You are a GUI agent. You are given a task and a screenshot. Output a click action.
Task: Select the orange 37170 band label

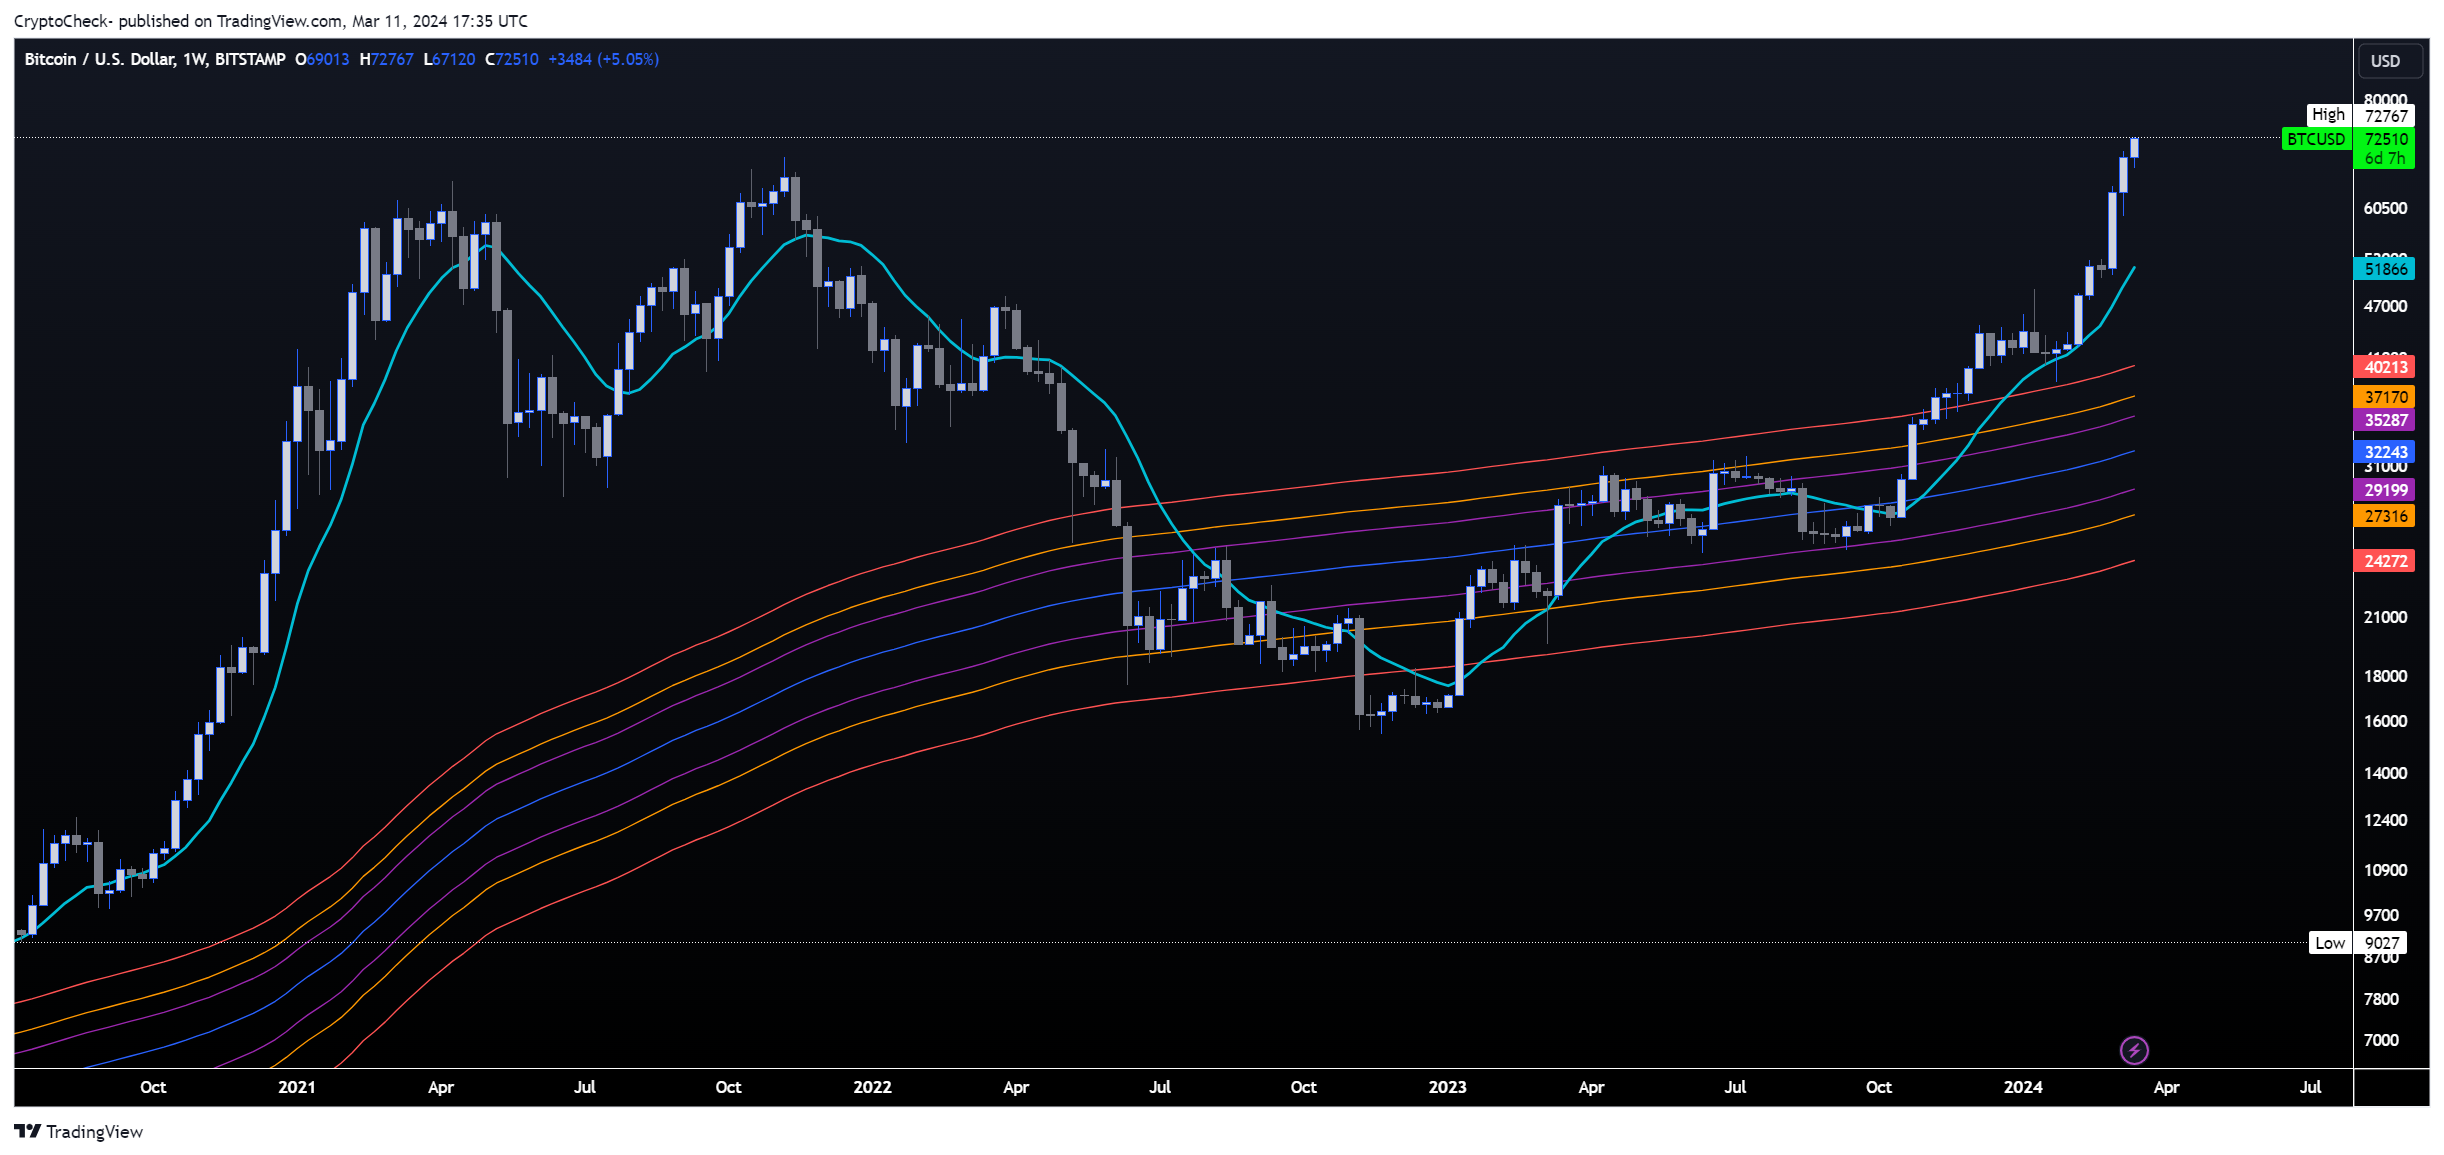(2385, 397)
